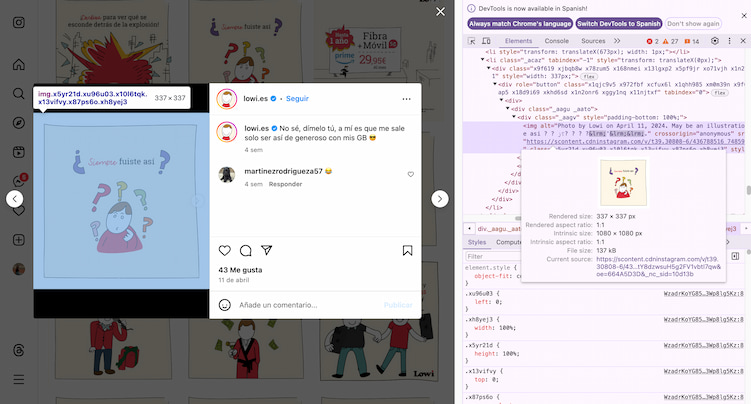
Task: Click the red errors counter showing 2
Action: pos(652,41)
